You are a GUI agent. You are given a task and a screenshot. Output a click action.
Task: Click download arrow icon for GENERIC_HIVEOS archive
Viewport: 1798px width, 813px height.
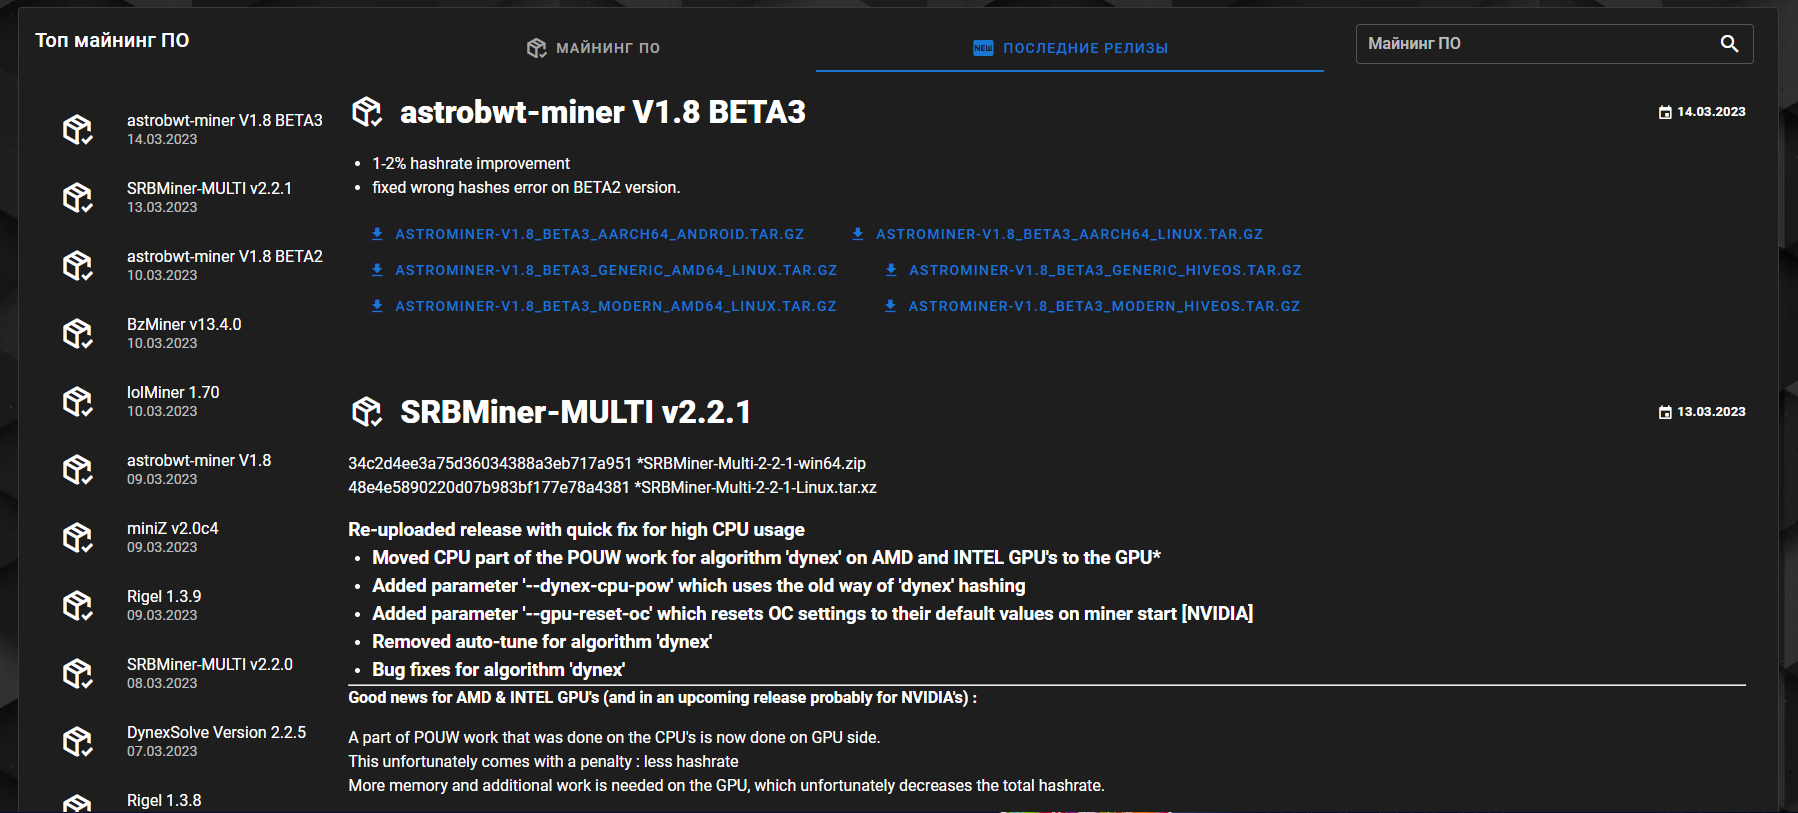click(891, 270)
